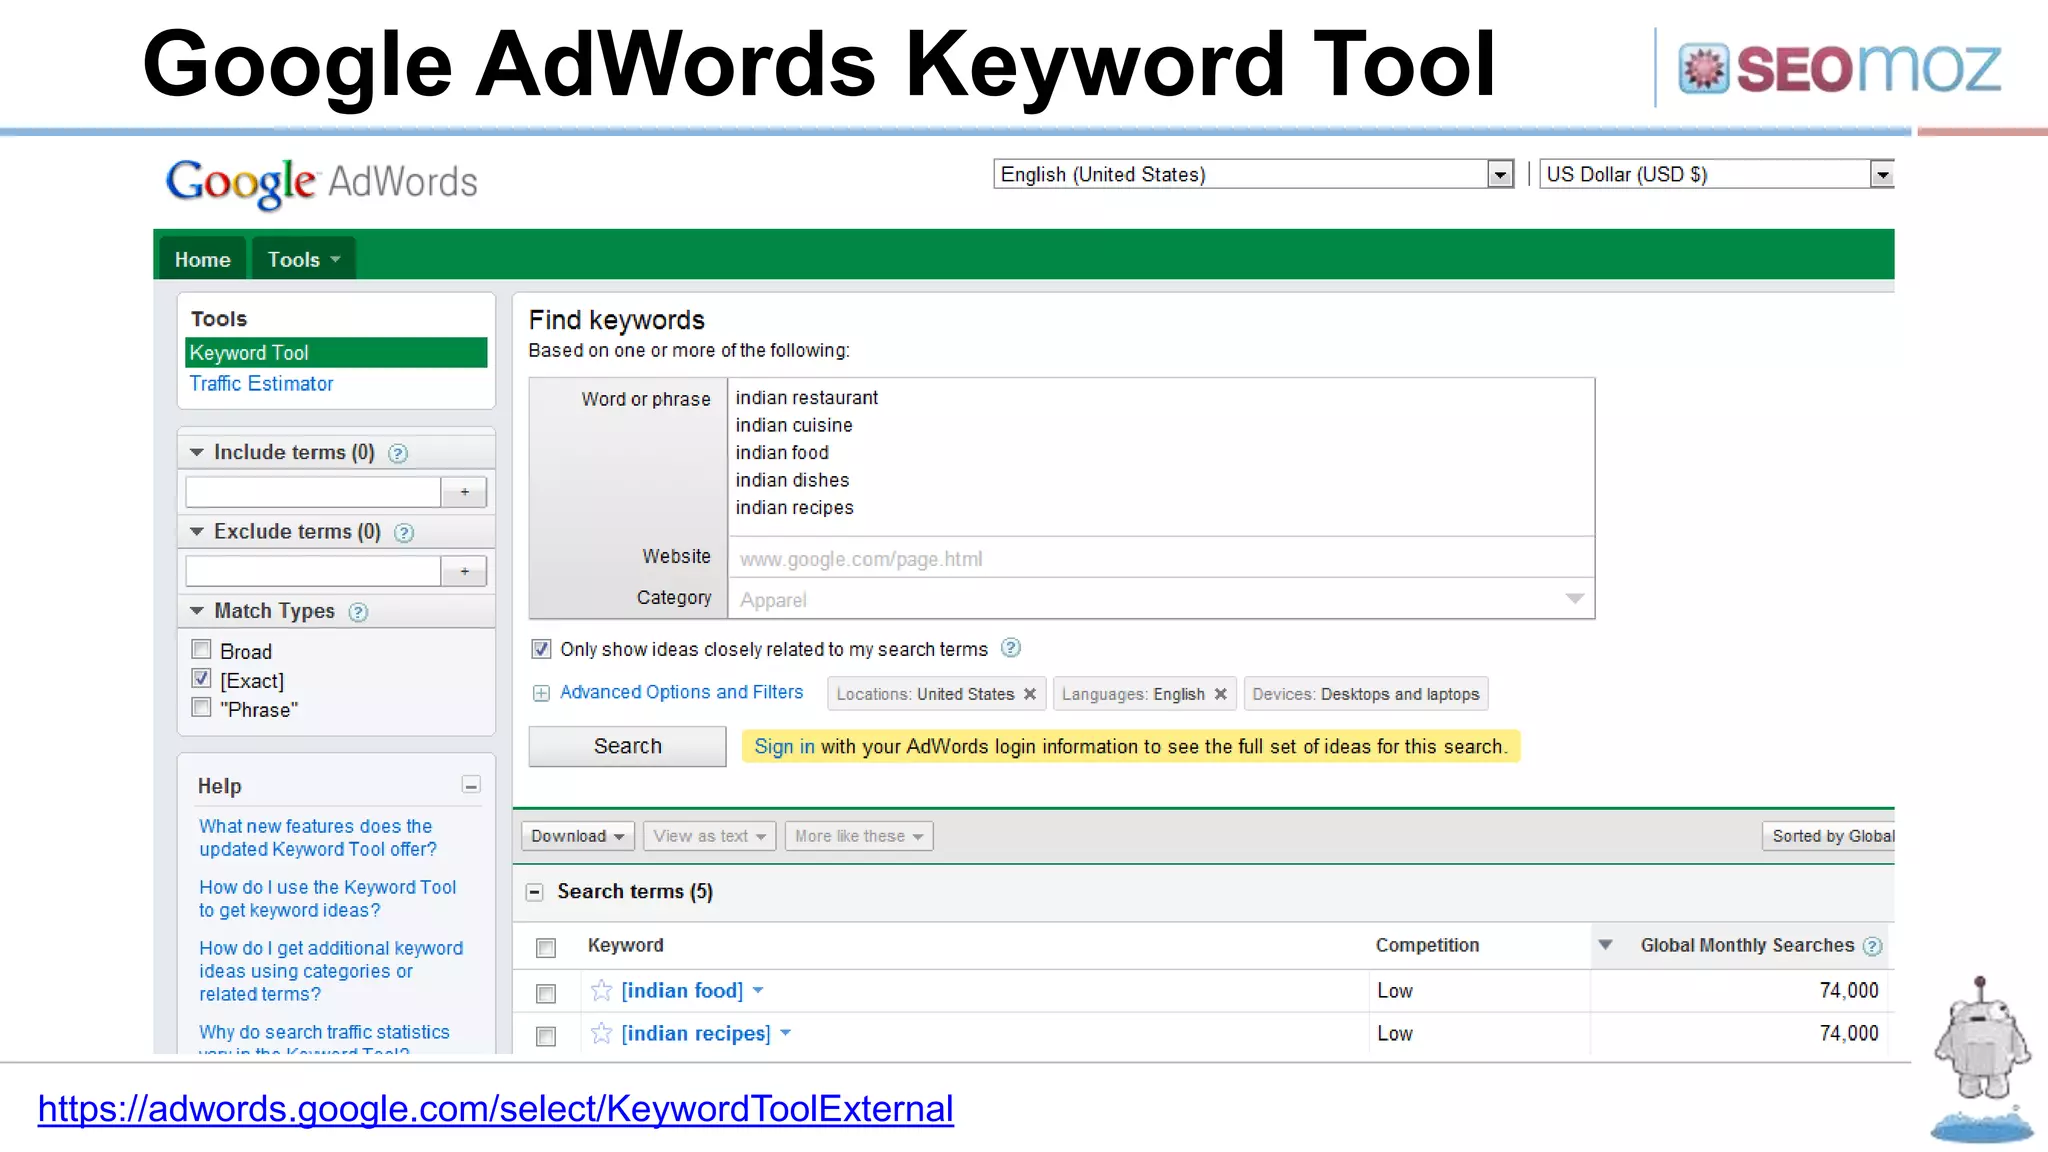Screen dimensions: 2048x1152
Task: Open Traffic Estimator from sidebar
Action: [x=262, y=384]
